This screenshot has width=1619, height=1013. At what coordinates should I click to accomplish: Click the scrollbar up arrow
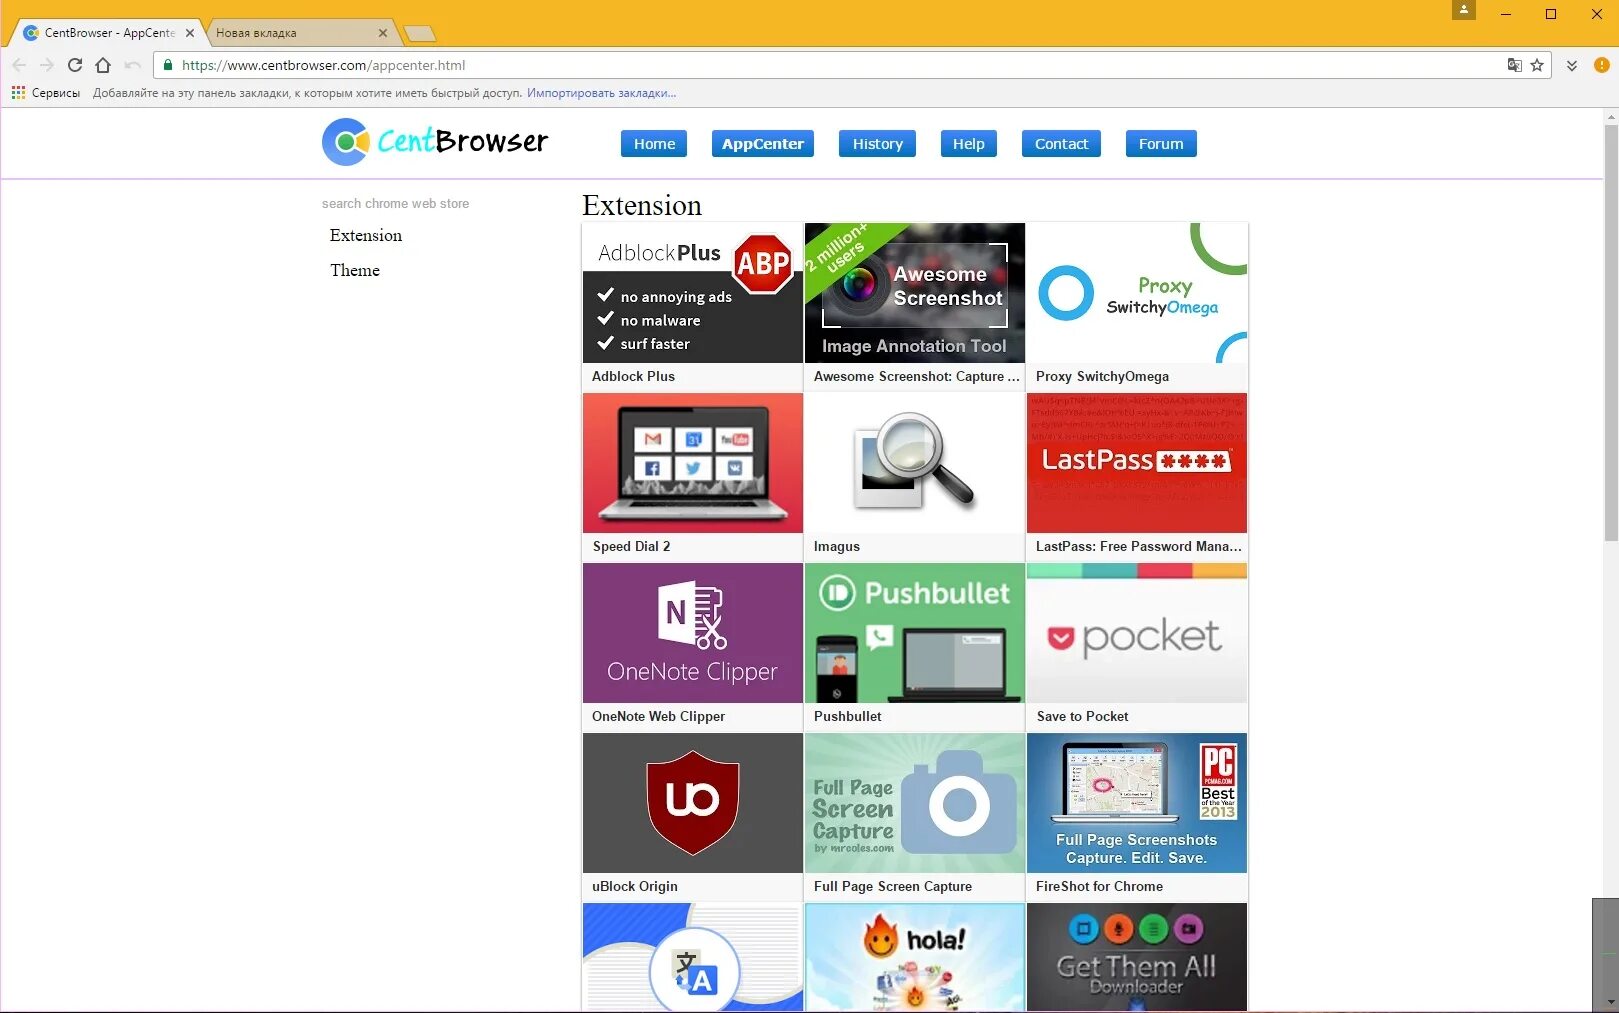[1610, 116]
